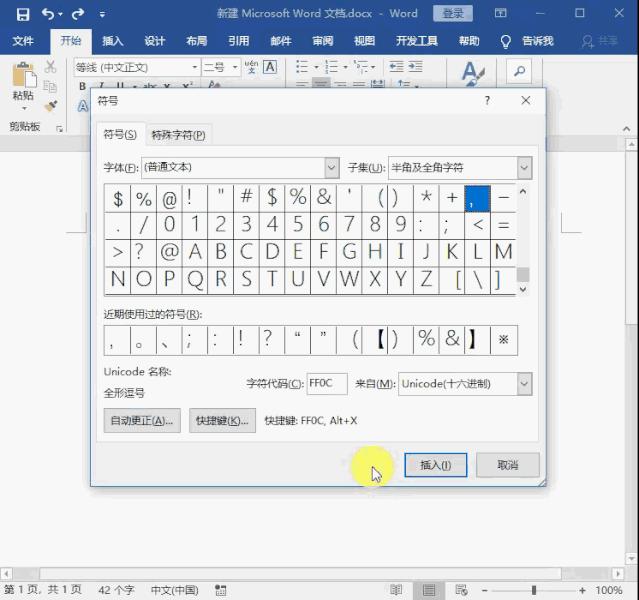
Task: Click the symbol grid scrollbar thumb
Action: [x=523, y=274]
